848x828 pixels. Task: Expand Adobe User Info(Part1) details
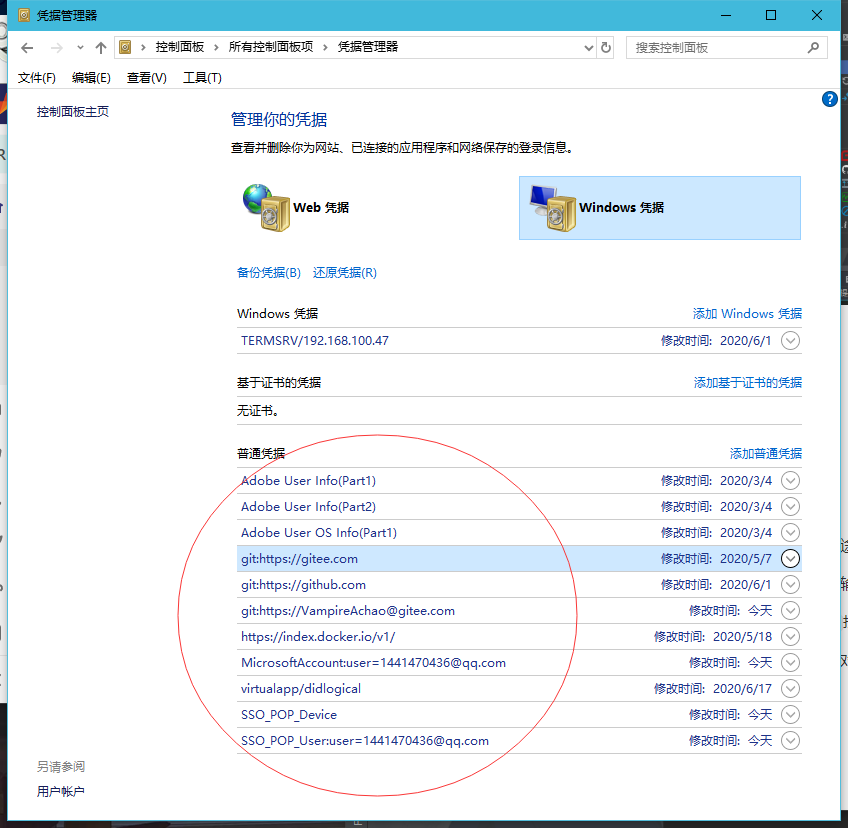click(x=790, y=481)
